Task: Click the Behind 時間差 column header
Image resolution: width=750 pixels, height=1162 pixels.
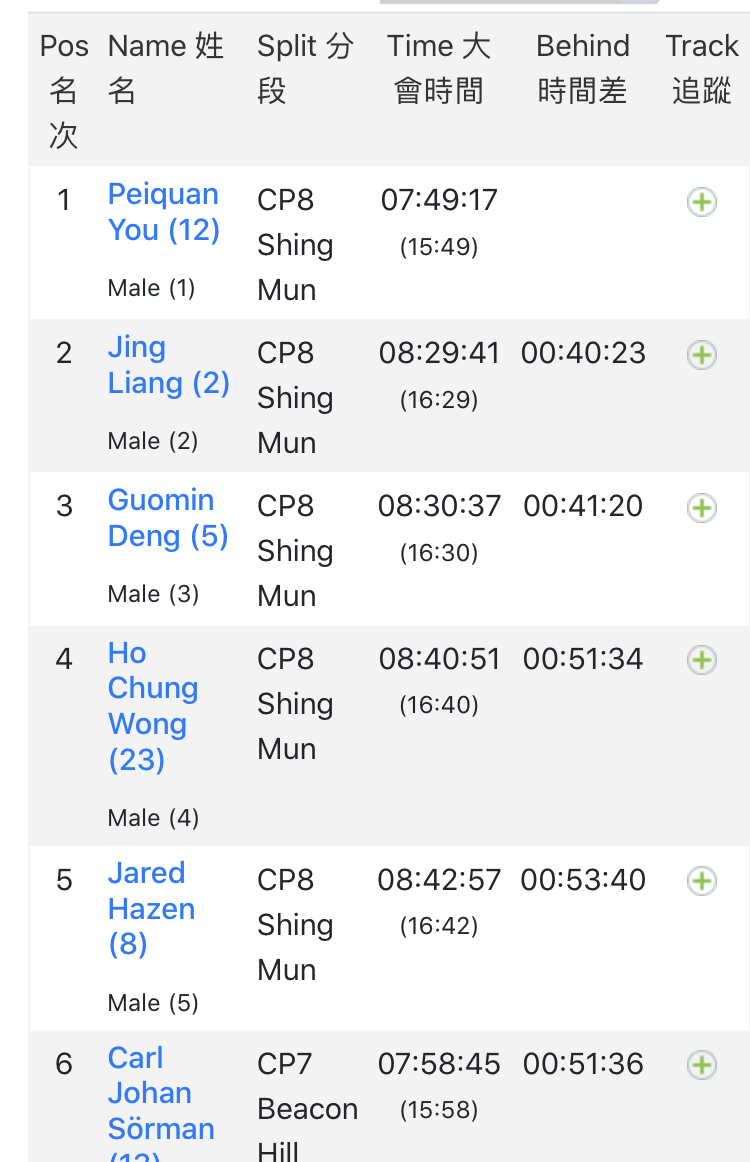Action: click(583, 68)
